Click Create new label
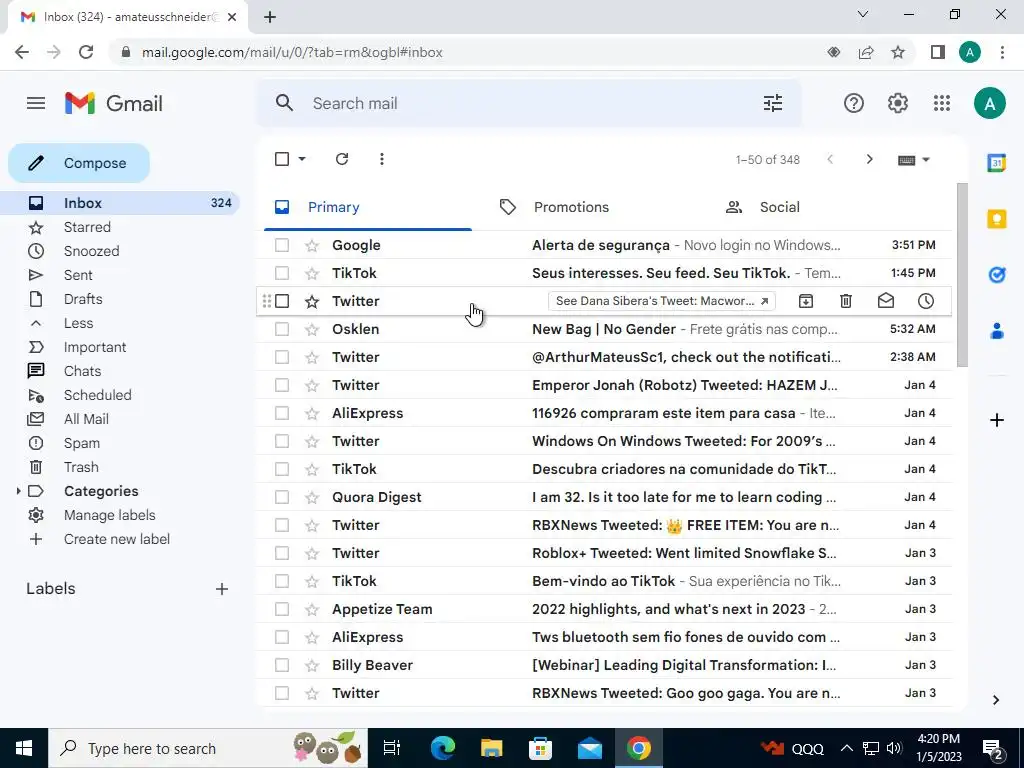 pos(116,539)
